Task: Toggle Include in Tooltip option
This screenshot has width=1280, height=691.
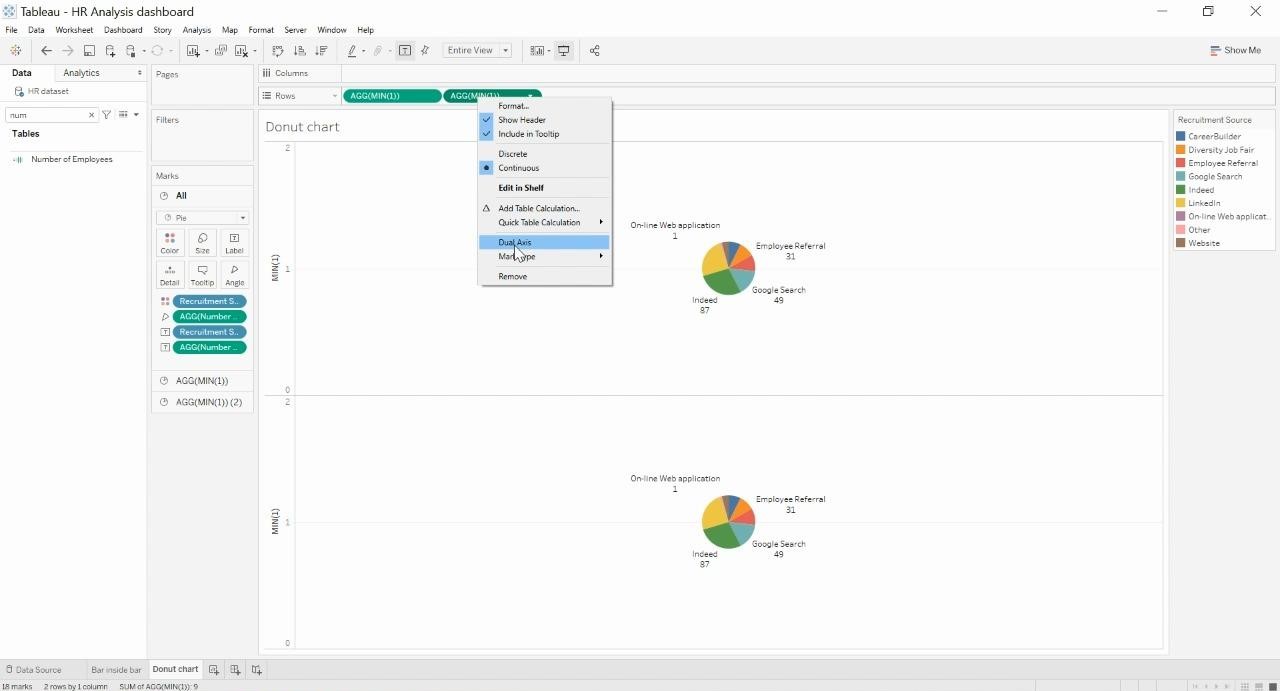Action: [545, 134]
